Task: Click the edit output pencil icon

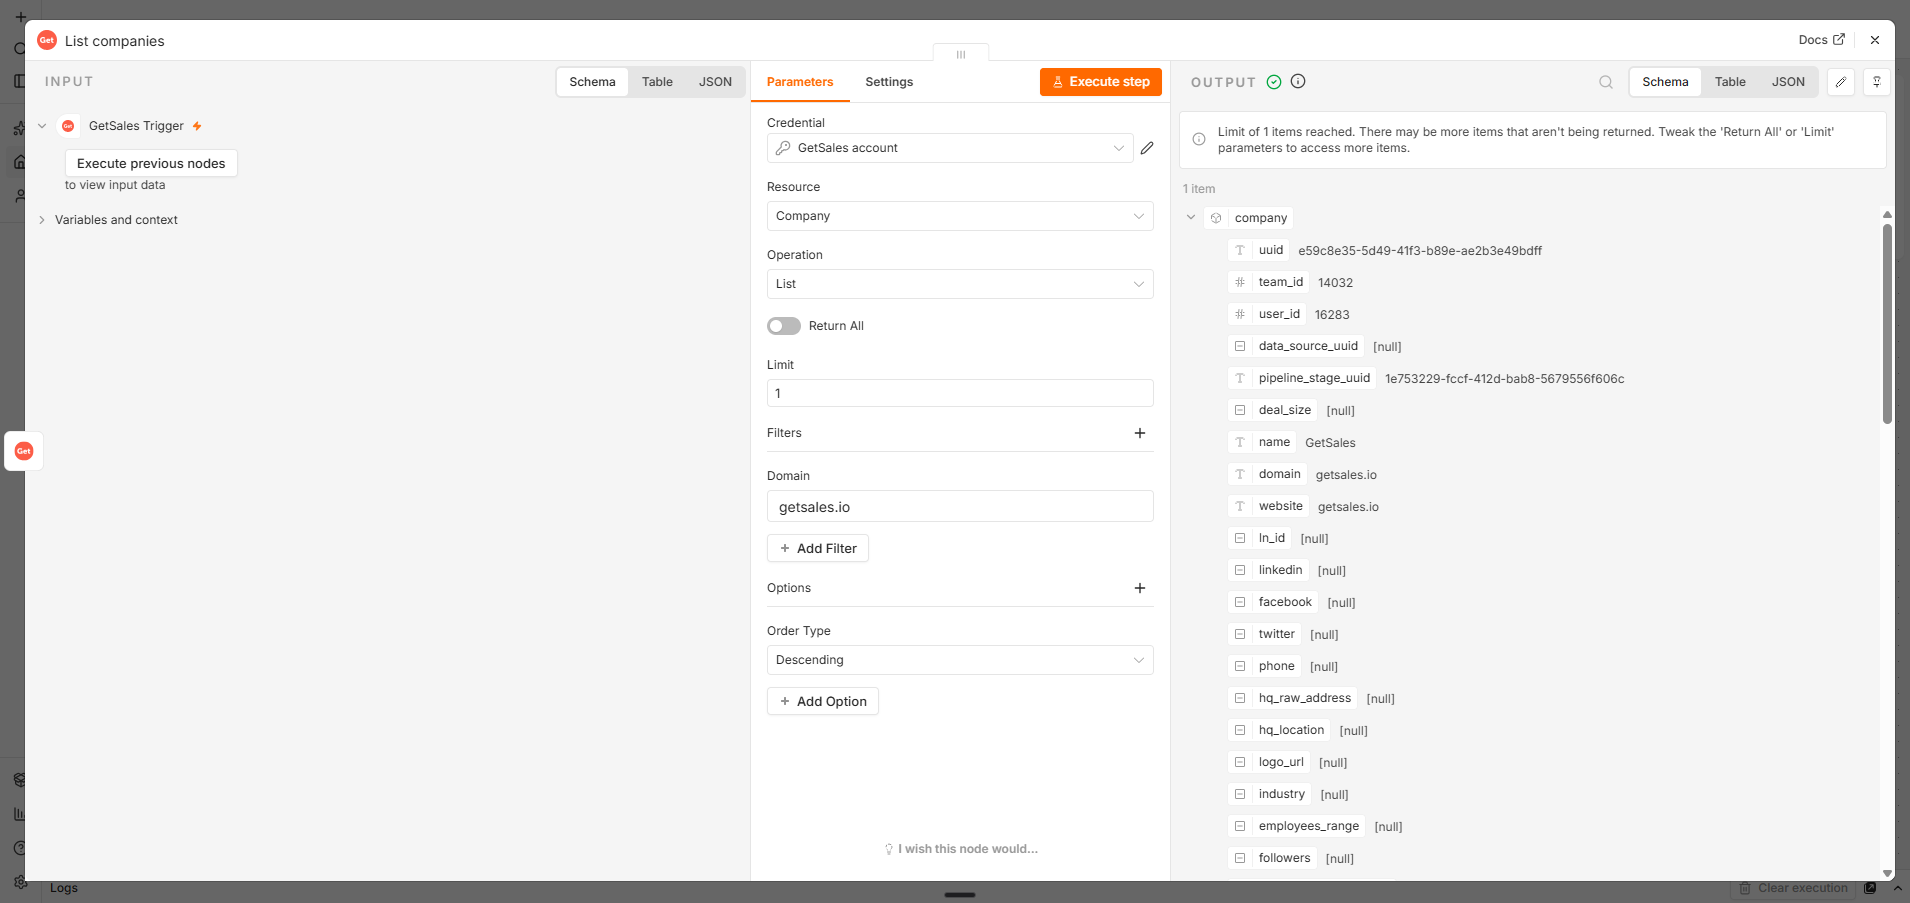Action: (1841, 82)
